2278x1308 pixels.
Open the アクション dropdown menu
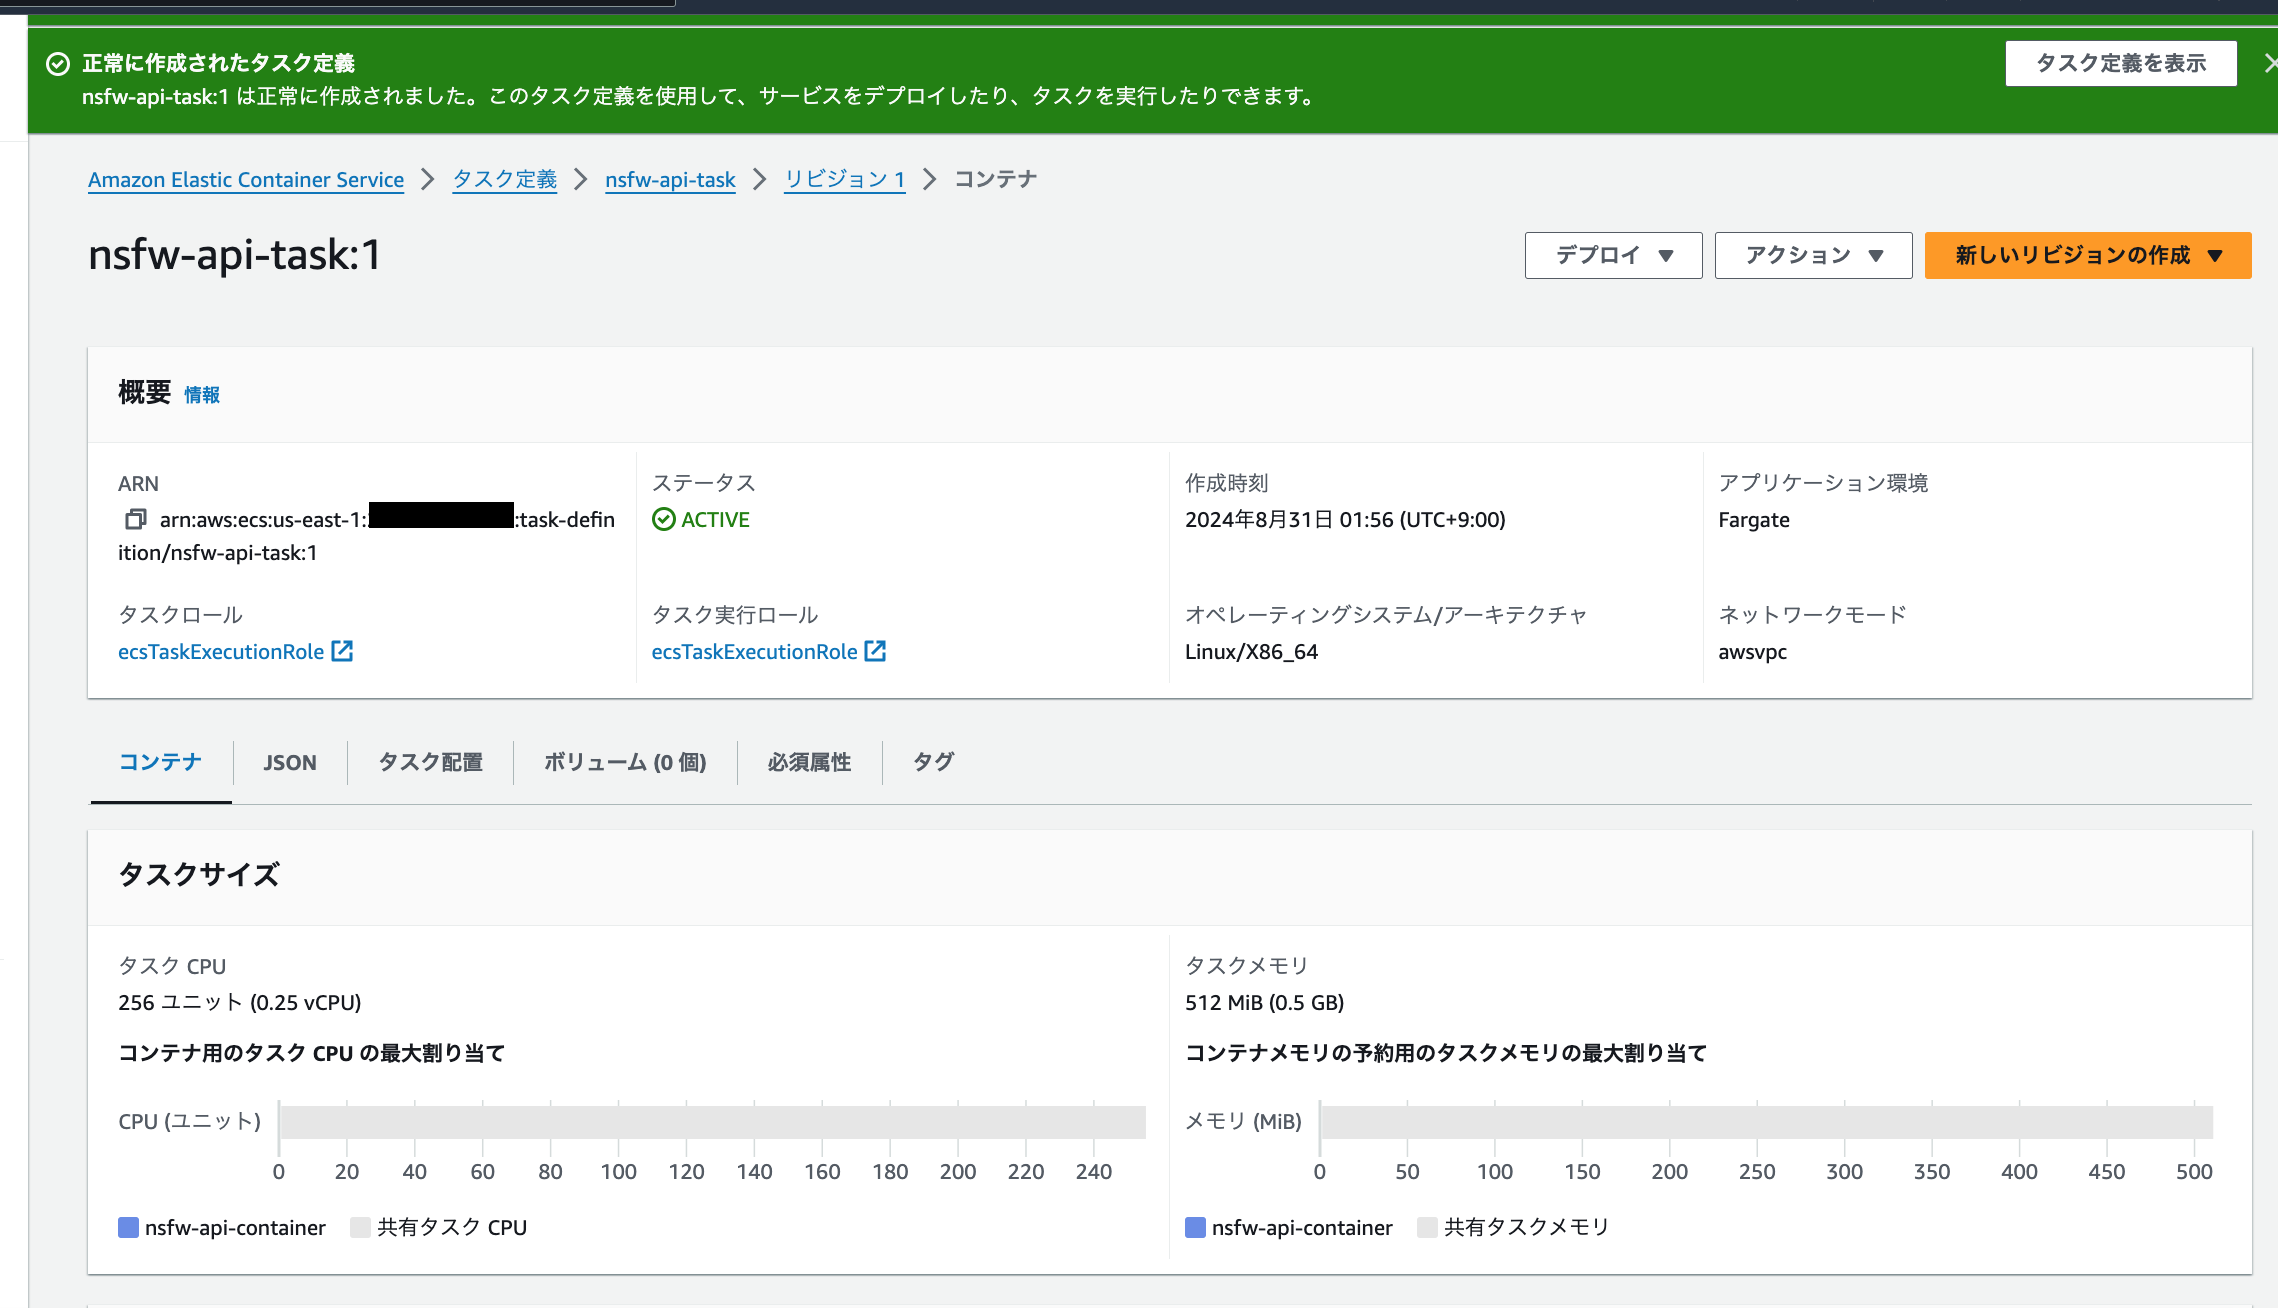click(x=1812, y=255)
